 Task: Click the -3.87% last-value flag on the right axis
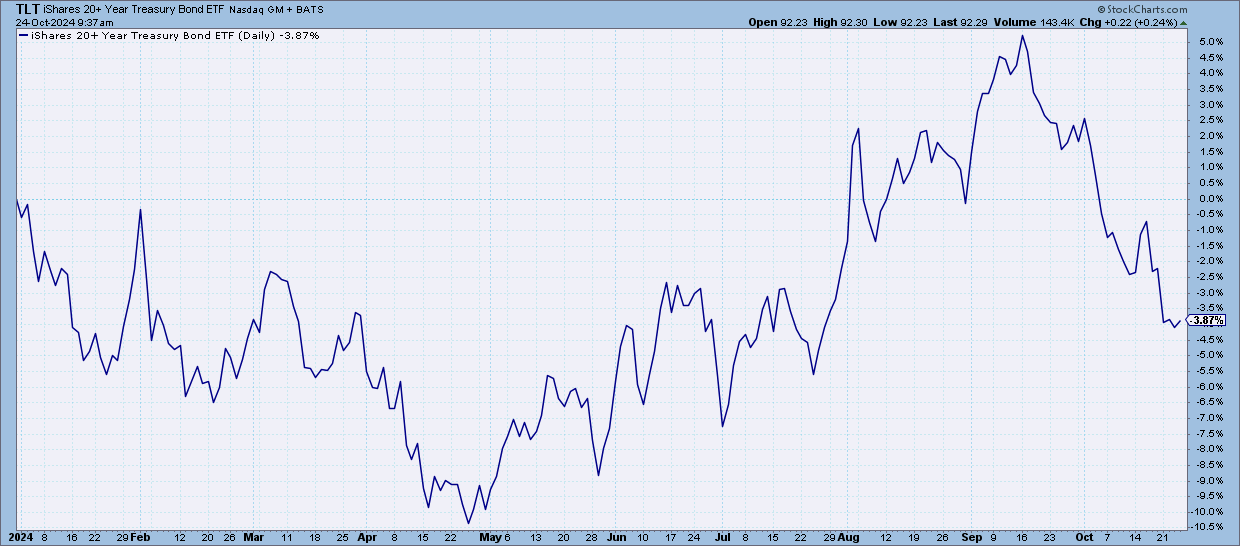coord(1209,320)
